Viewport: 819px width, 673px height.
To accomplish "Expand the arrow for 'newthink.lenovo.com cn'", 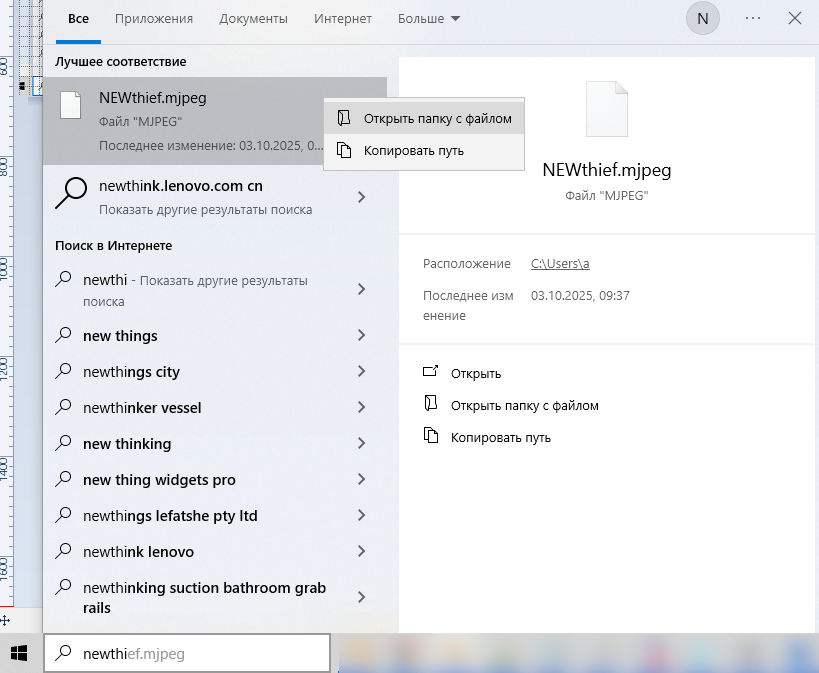I will (361, 198).
